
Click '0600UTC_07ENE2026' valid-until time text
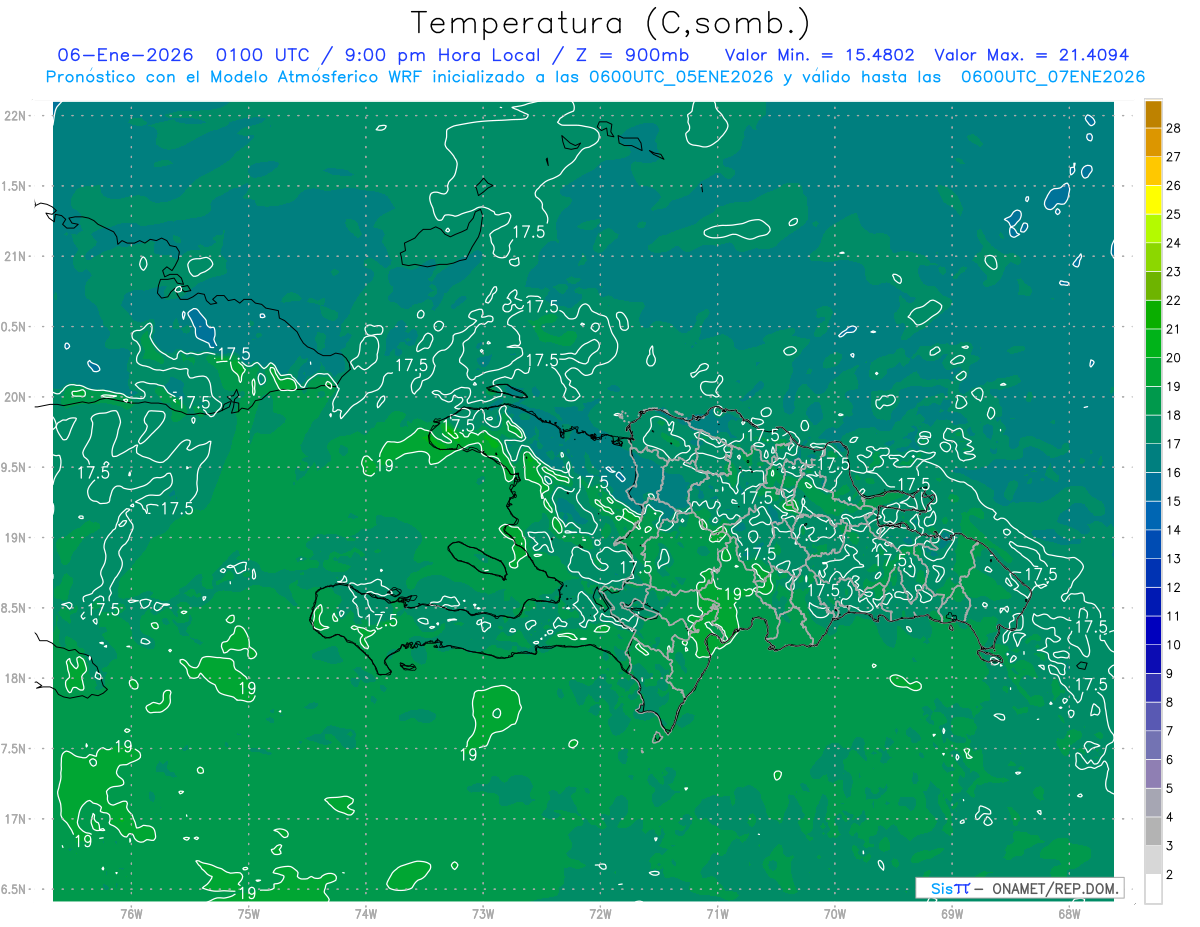[1053, 76]
